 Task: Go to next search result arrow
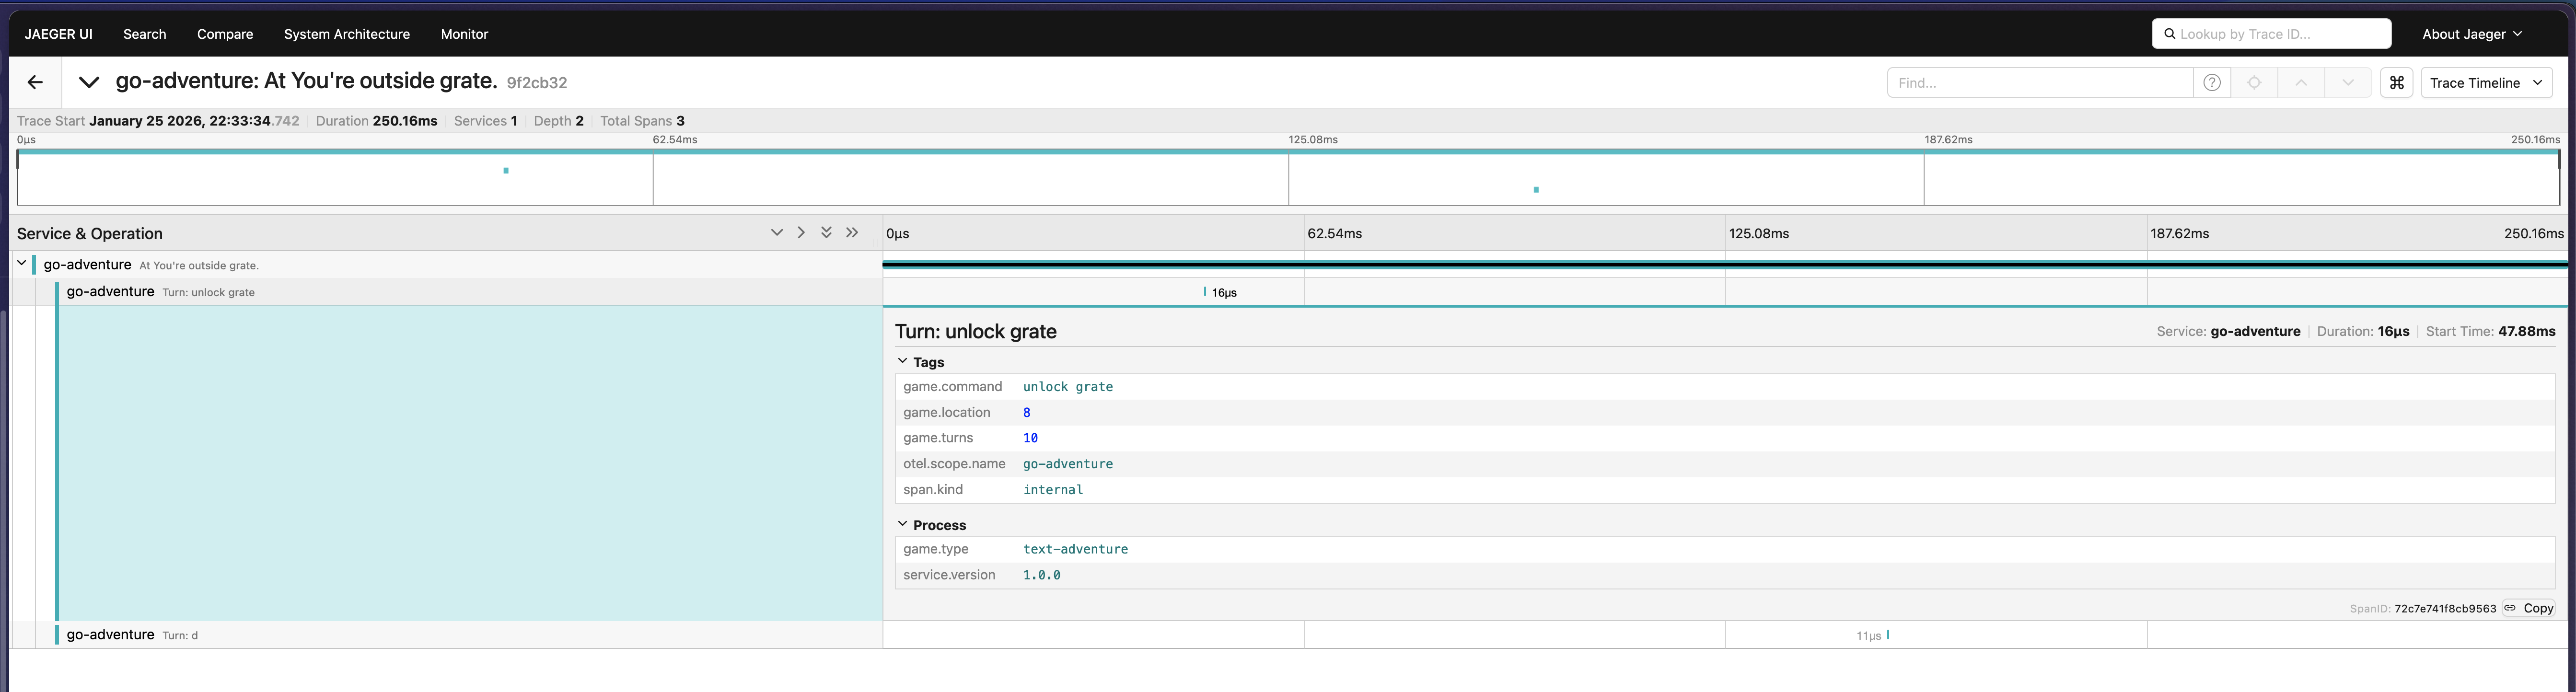pyautogui.click(x=2348, y=83)
